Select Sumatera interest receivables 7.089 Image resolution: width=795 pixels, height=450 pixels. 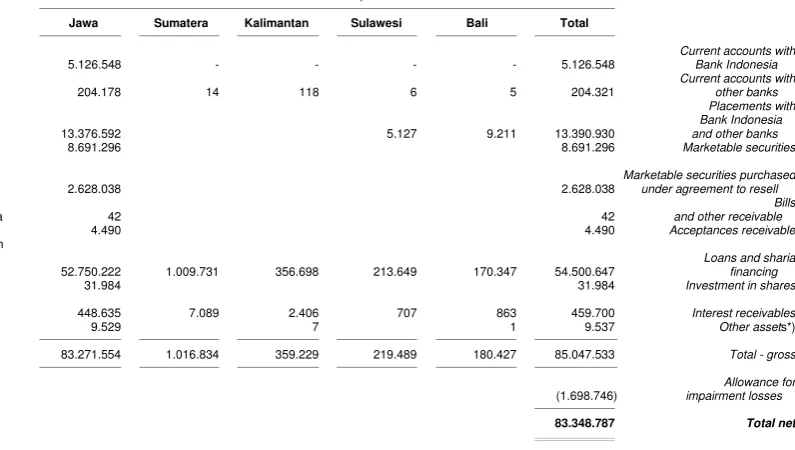point(204,313)
